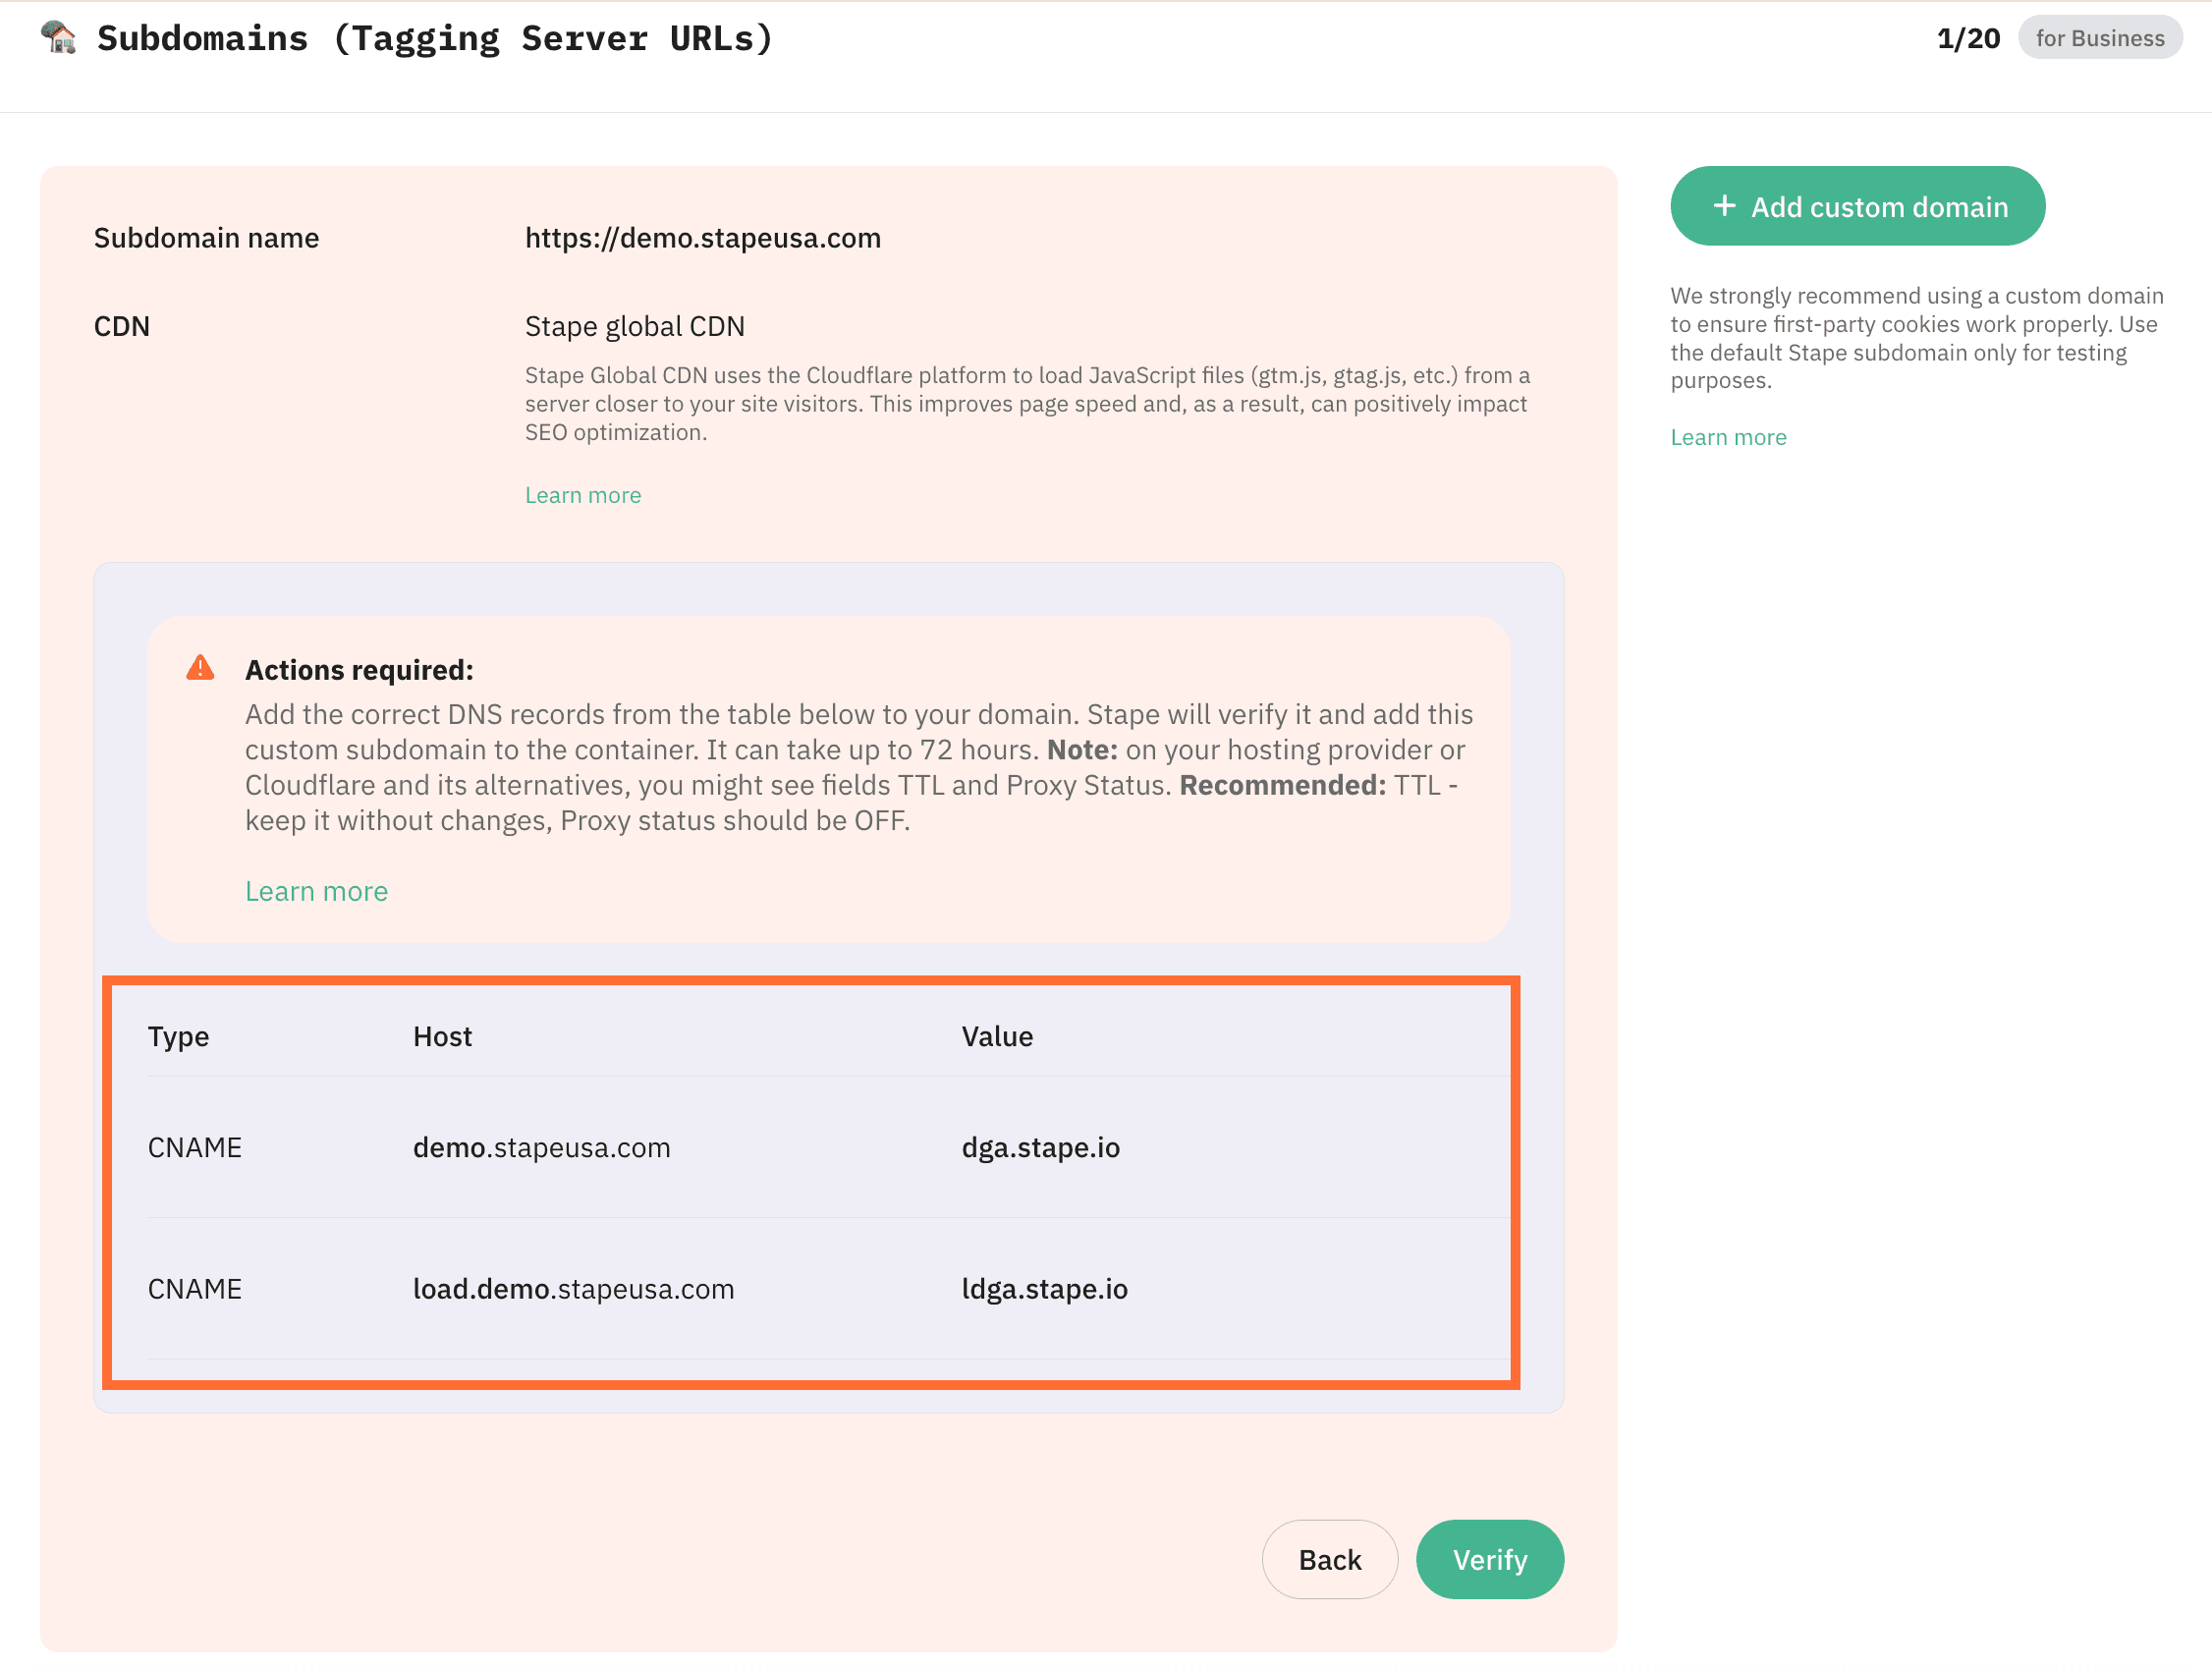Click the plus icon in Add custom domain

pyautogui.click(x=1724, y=206)
